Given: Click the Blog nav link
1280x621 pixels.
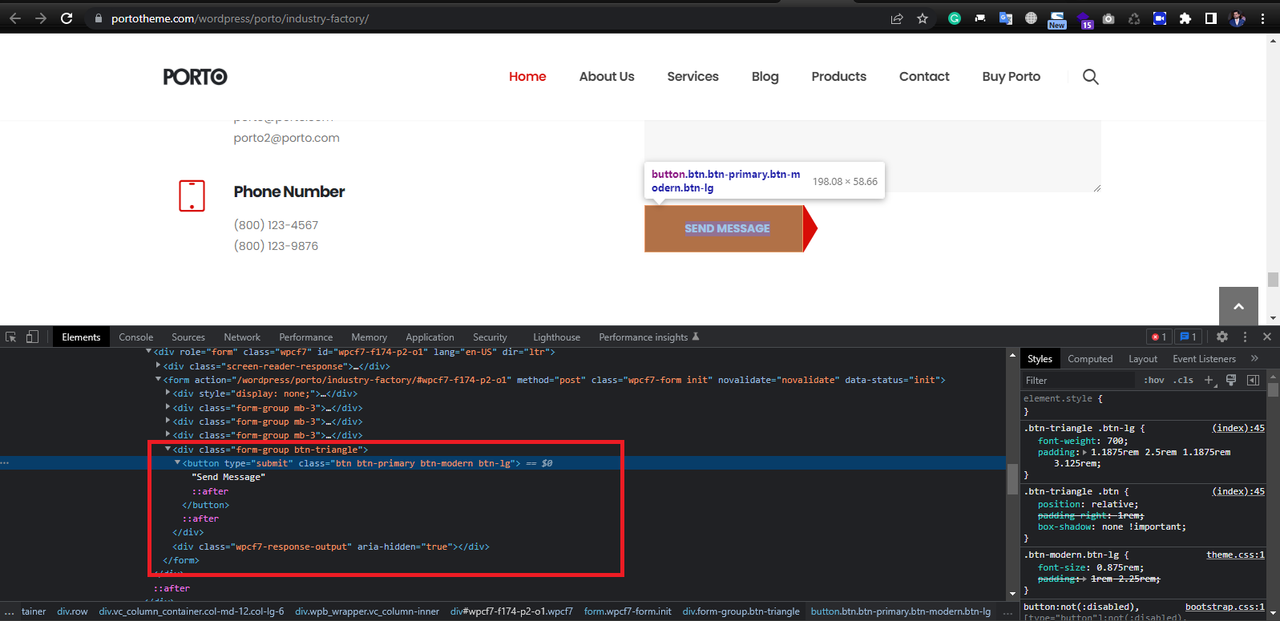Looking at the screenshot, I should (765, 77).
